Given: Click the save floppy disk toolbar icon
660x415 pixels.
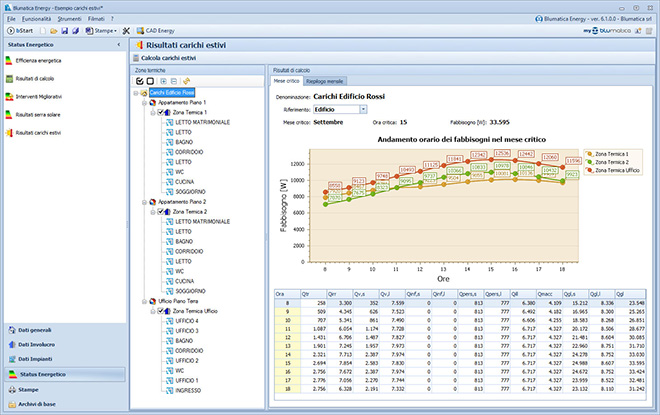Looking at the screenshot, I should coord(64,31).
